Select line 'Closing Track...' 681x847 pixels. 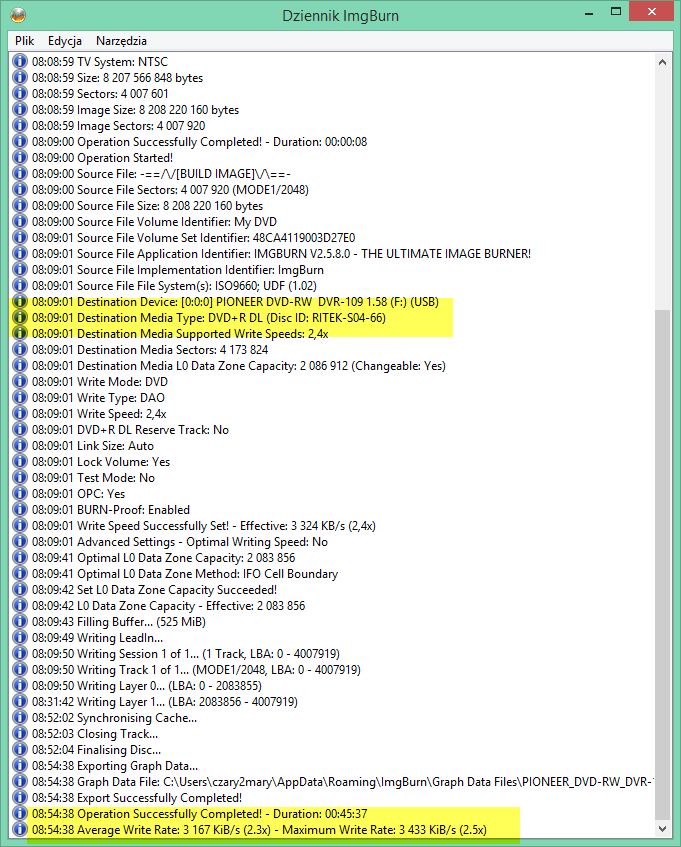[95, 734]
